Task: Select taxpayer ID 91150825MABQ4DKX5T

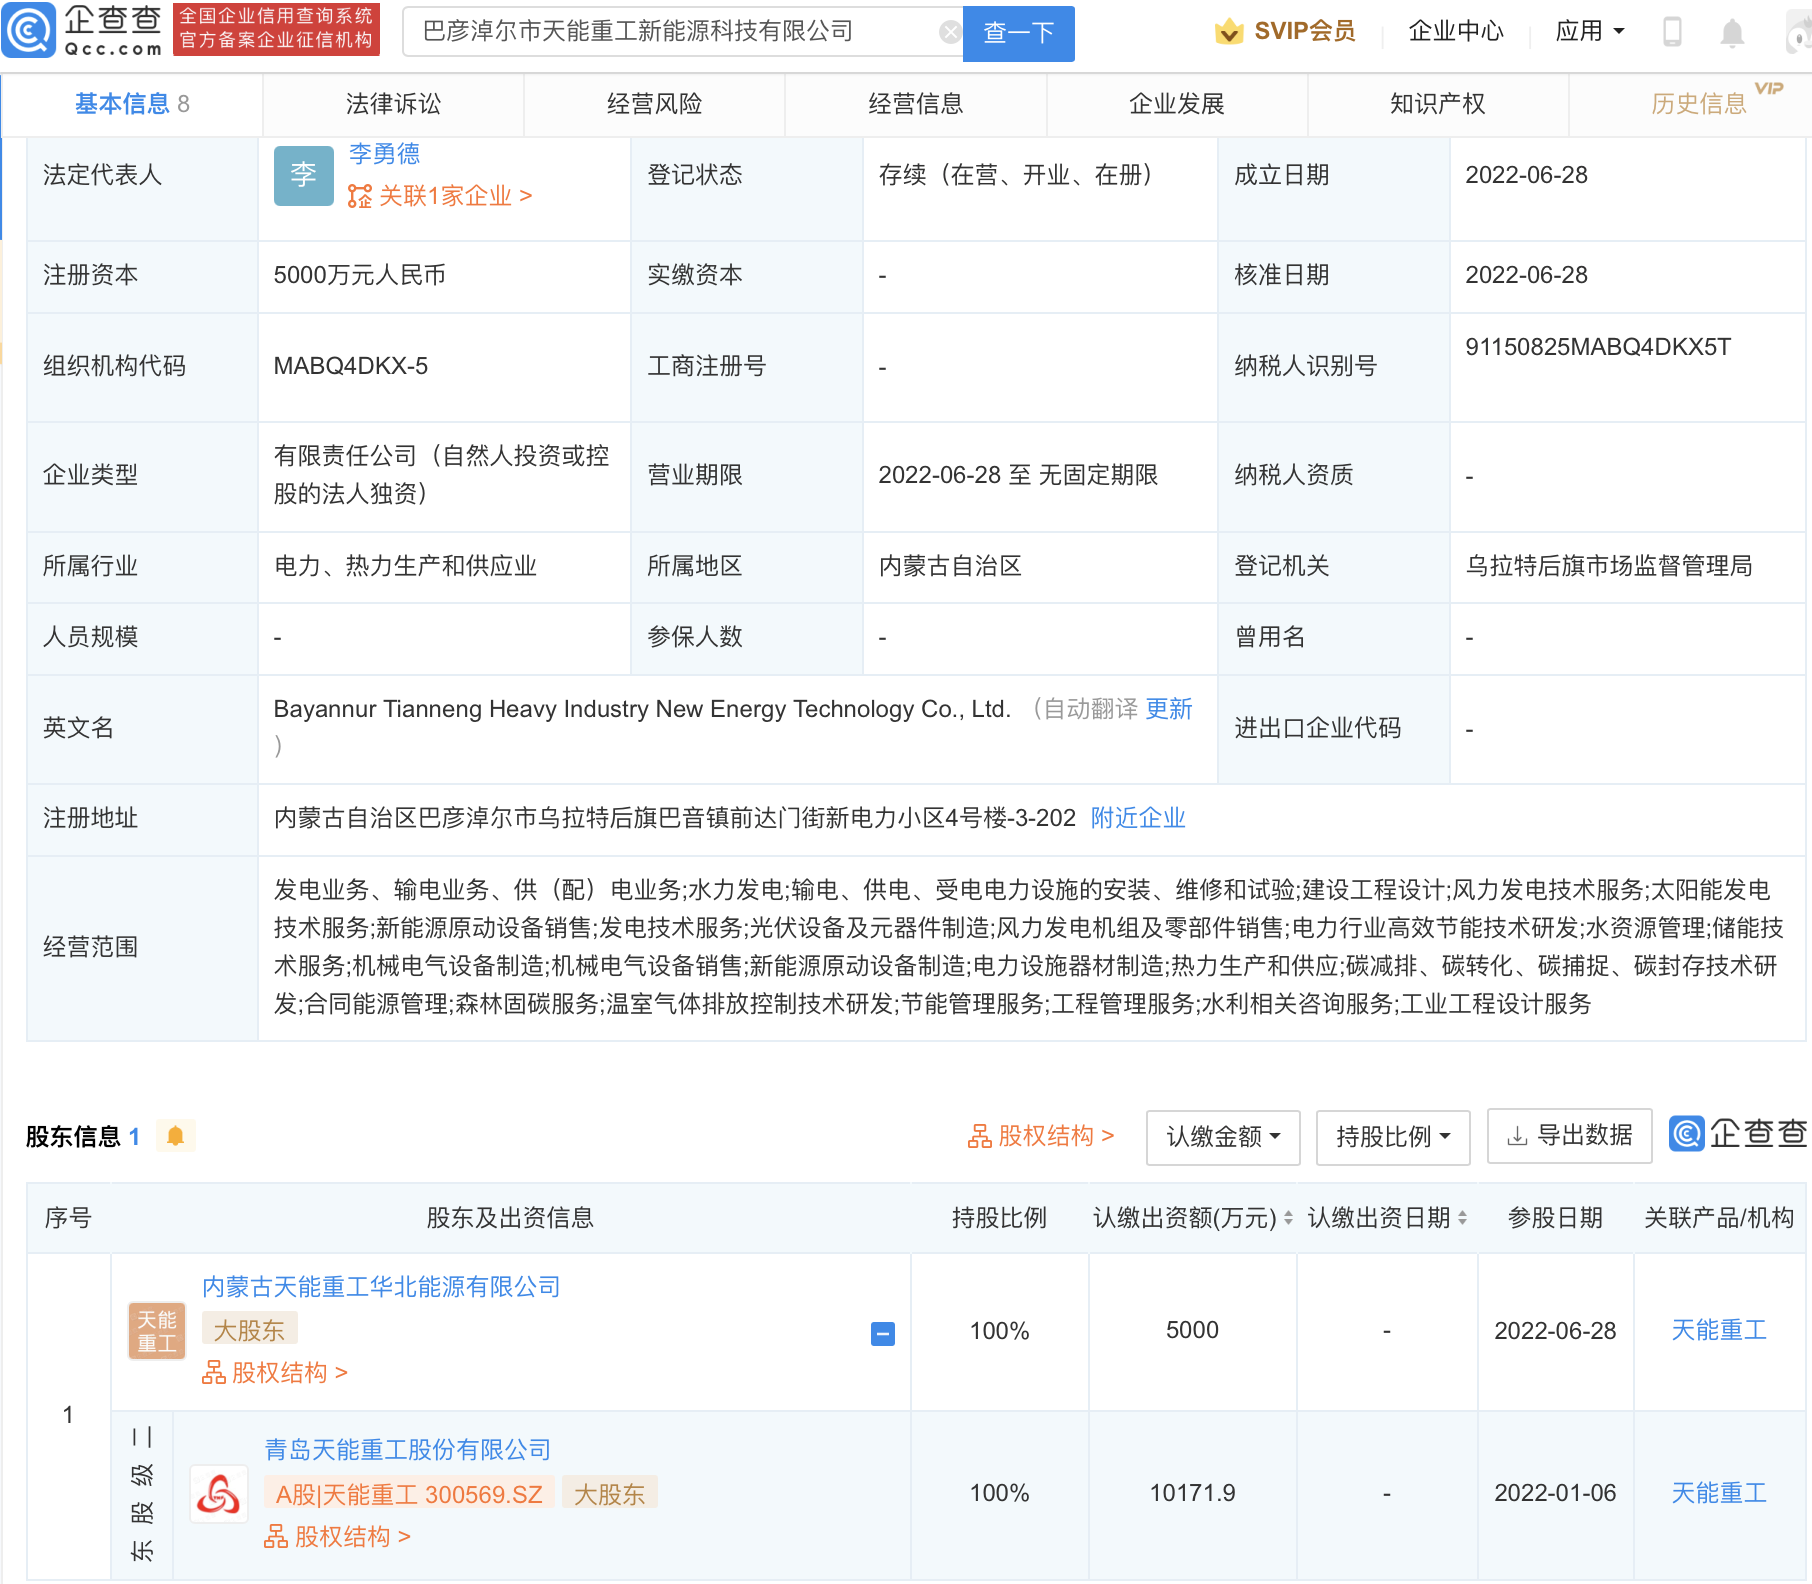Action: [1597, 347]
